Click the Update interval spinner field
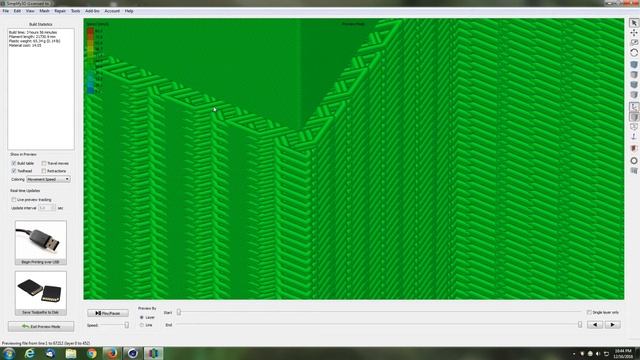Viewport: 640px width, 360px height. [47, 208]
